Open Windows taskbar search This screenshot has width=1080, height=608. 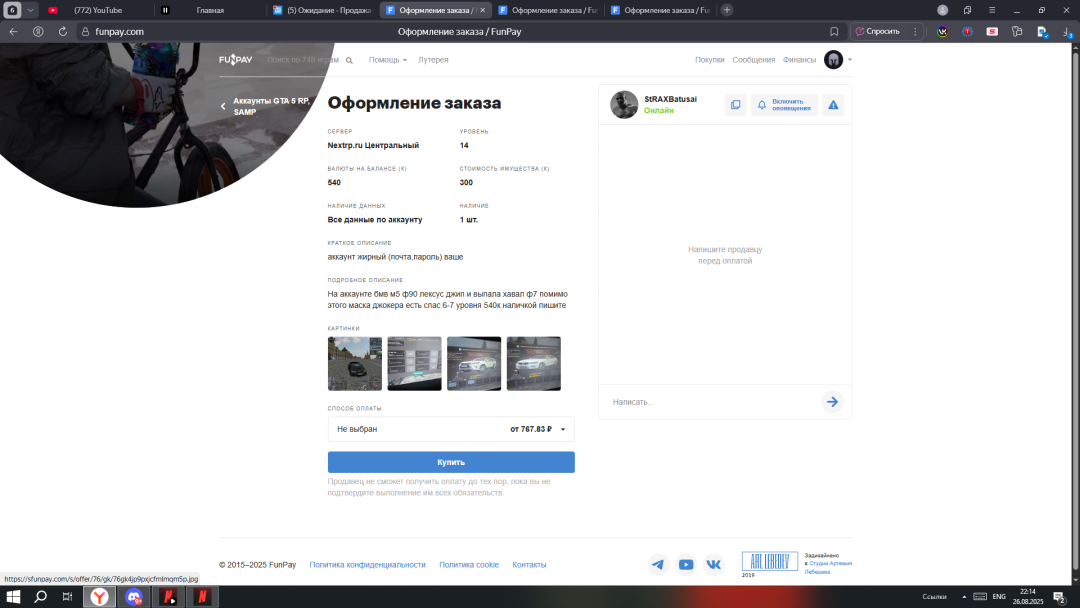(41, 597)
